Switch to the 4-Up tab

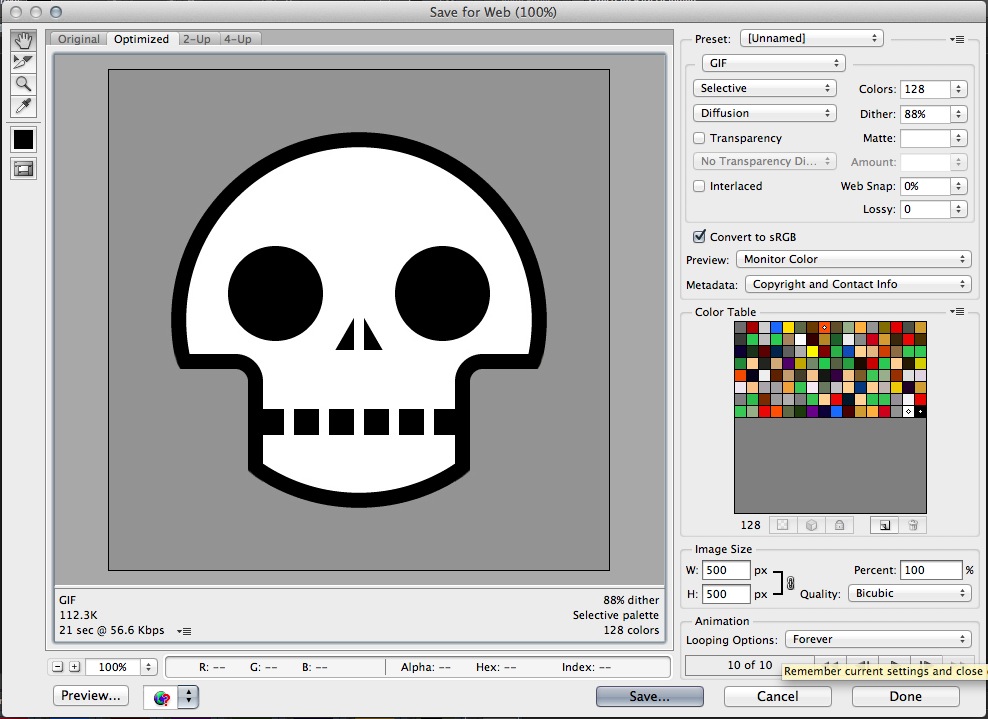click(237, 39)
